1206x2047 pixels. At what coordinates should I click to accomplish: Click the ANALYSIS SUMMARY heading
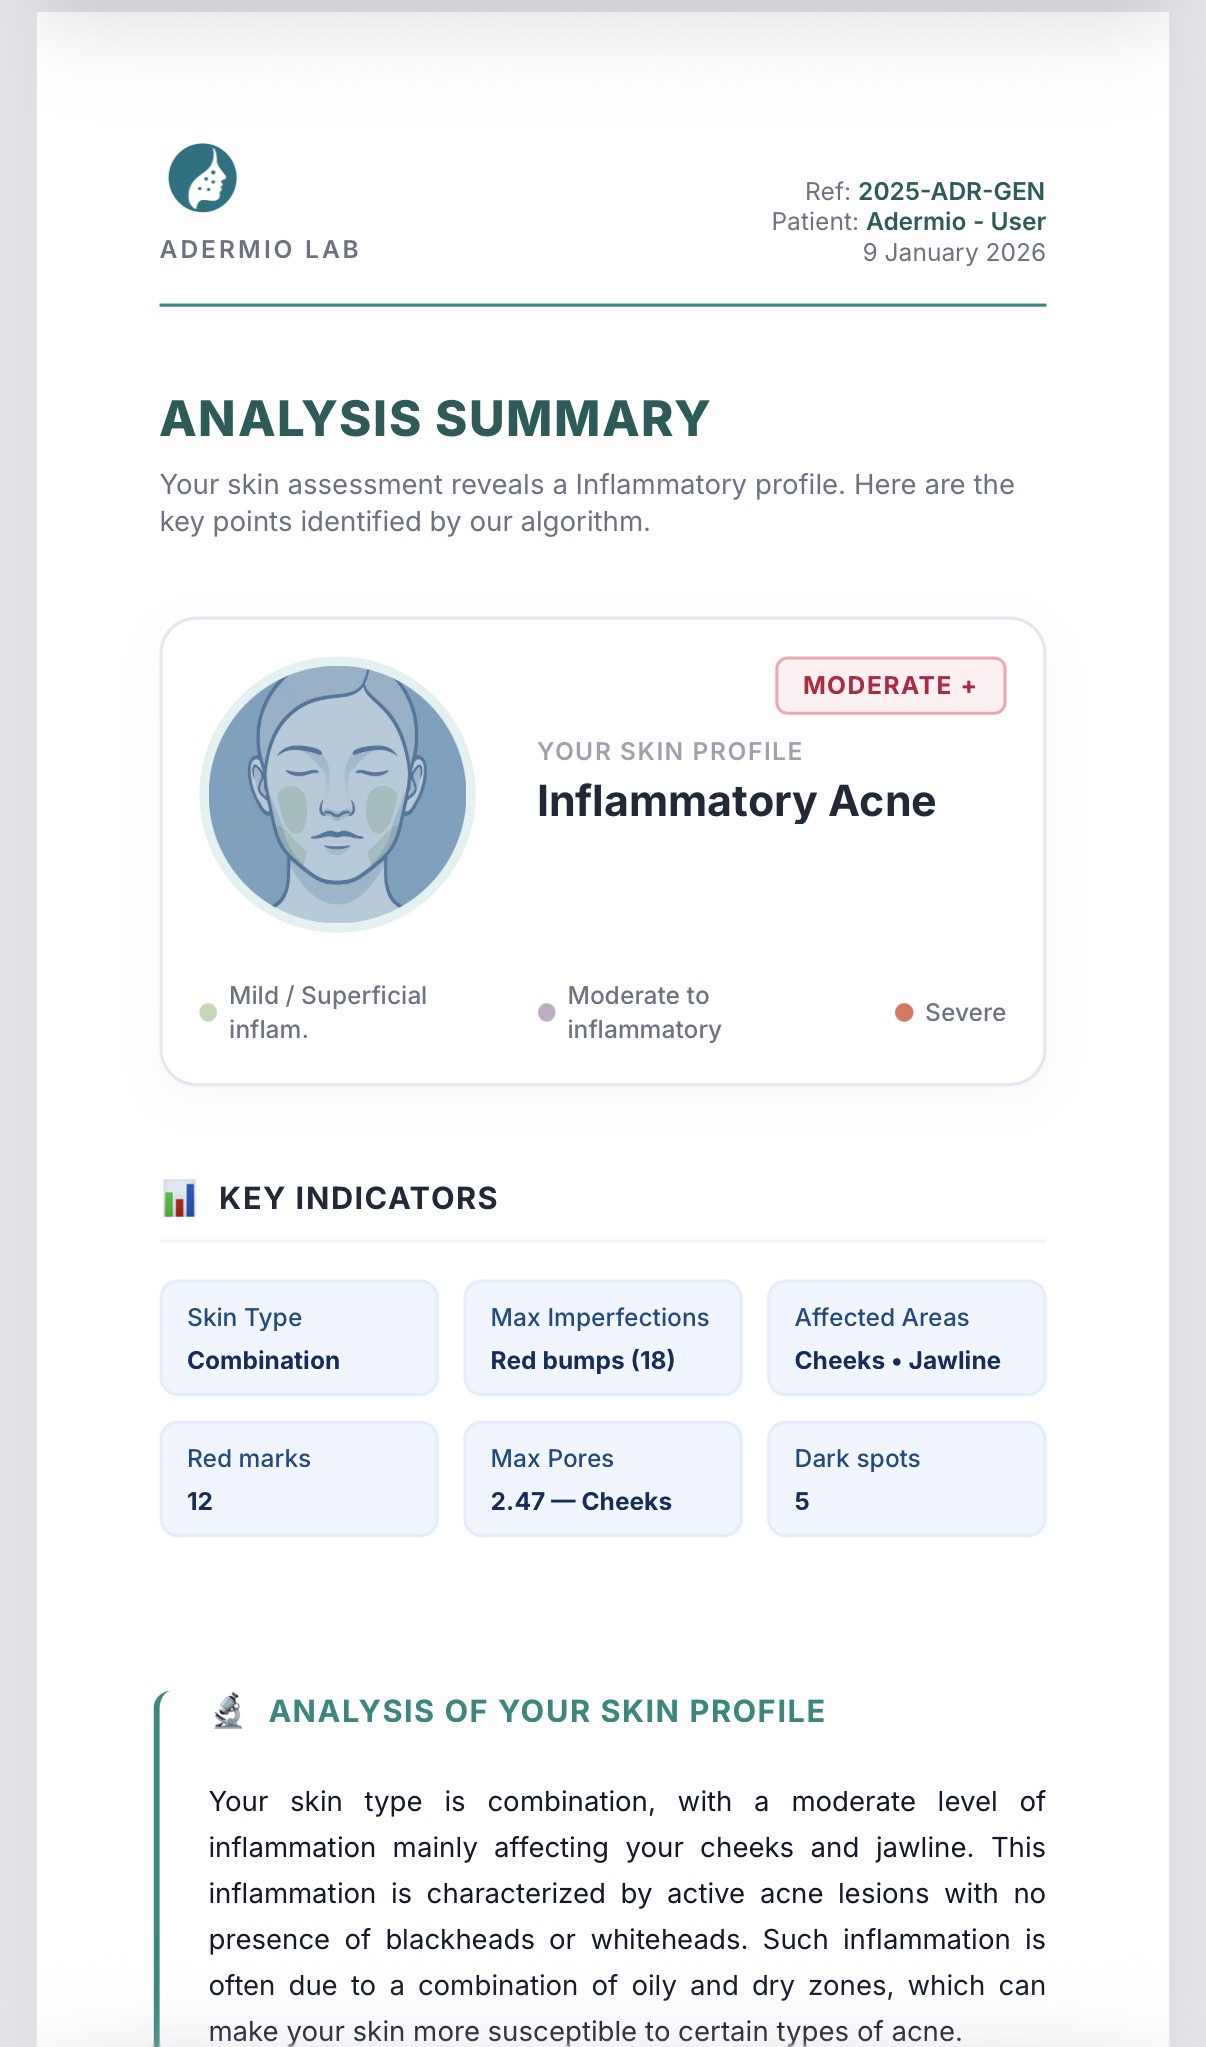click(x=435, y=418)
